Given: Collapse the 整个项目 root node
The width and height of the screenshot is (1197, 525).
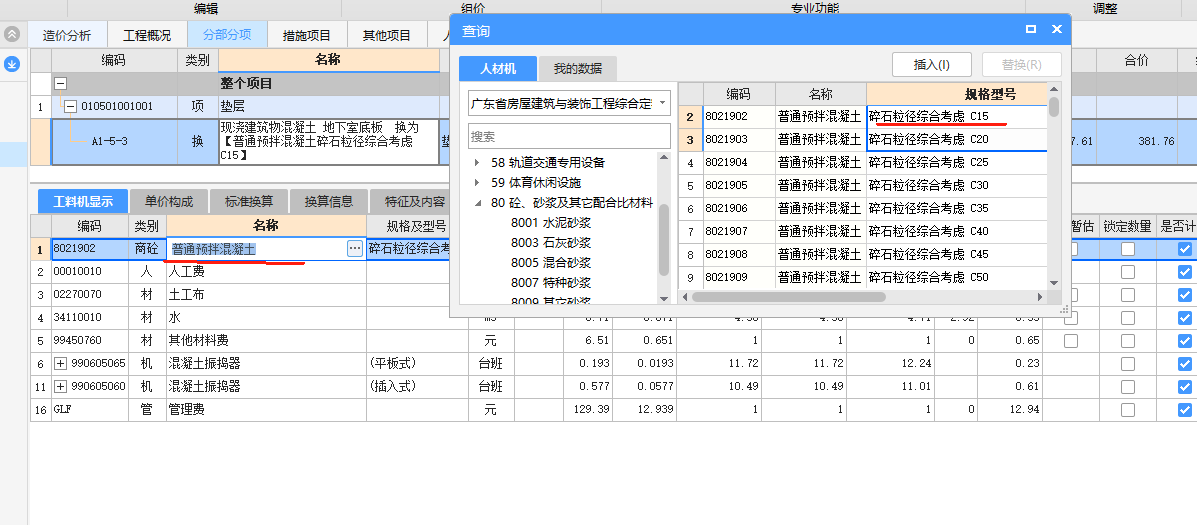Looking at the screenshot, I should click(x=60, y=84).
